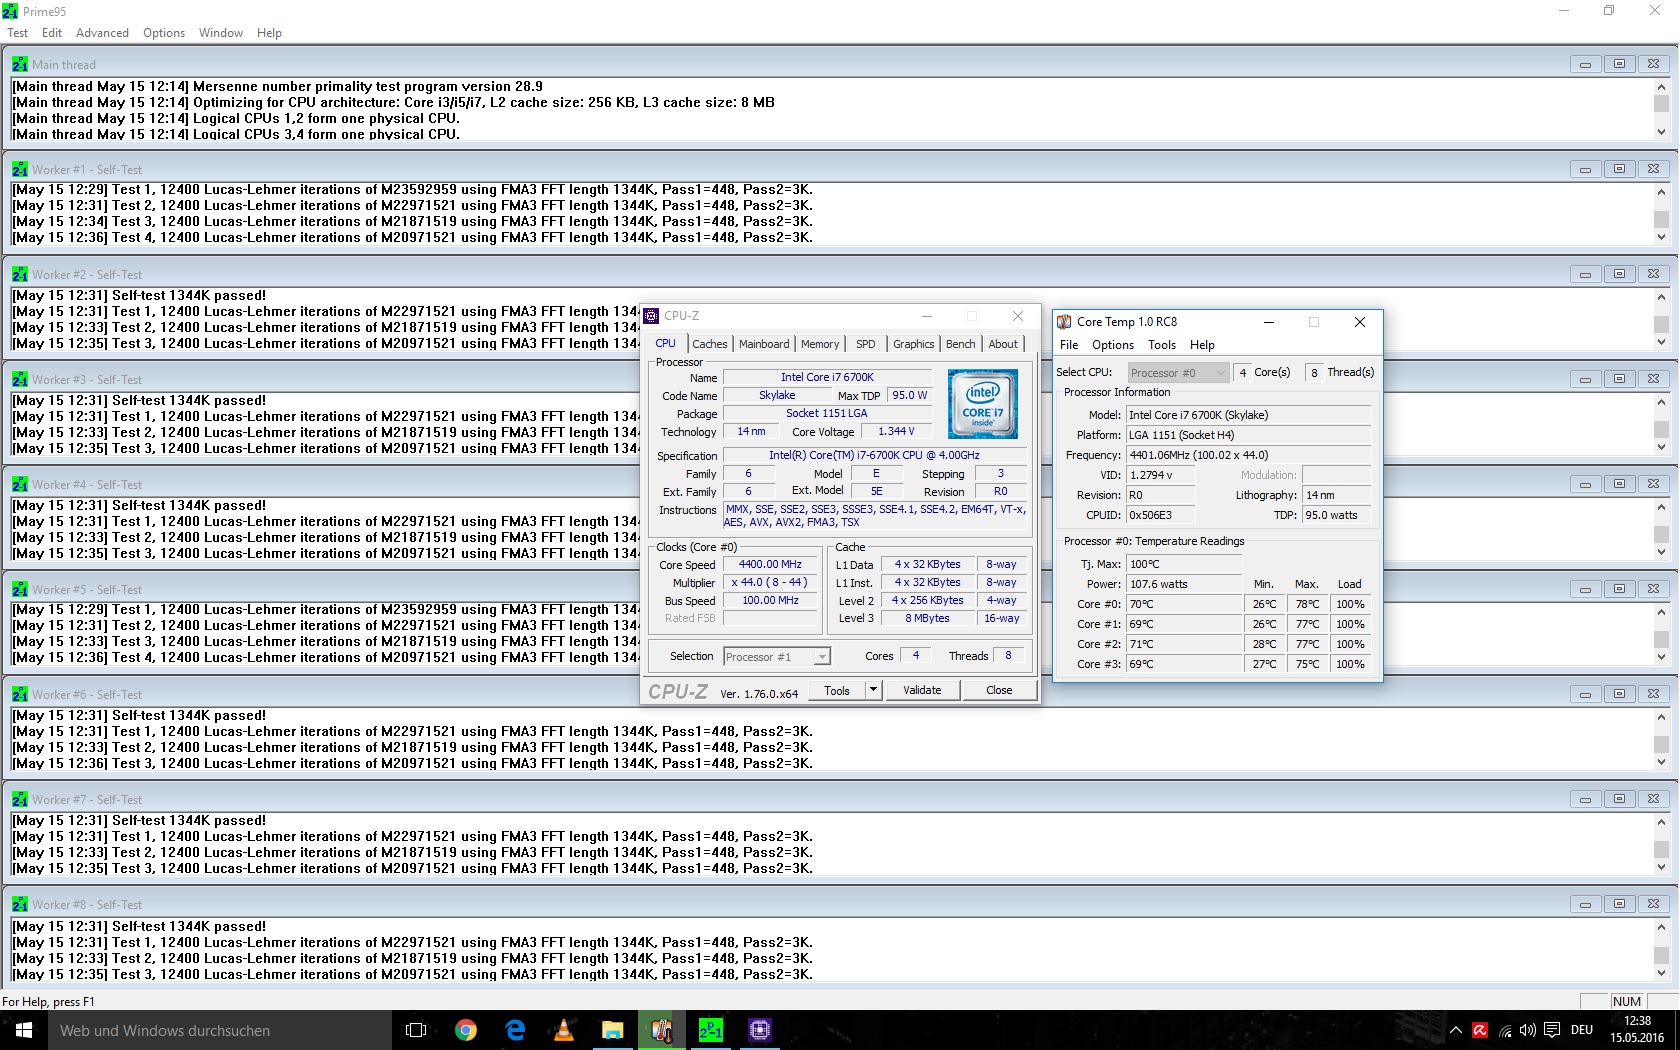Image resolution: width=1680 pixels, height=1050 pixels.
Task: Minimize the Main thread child window
Action: [1585, 64]
